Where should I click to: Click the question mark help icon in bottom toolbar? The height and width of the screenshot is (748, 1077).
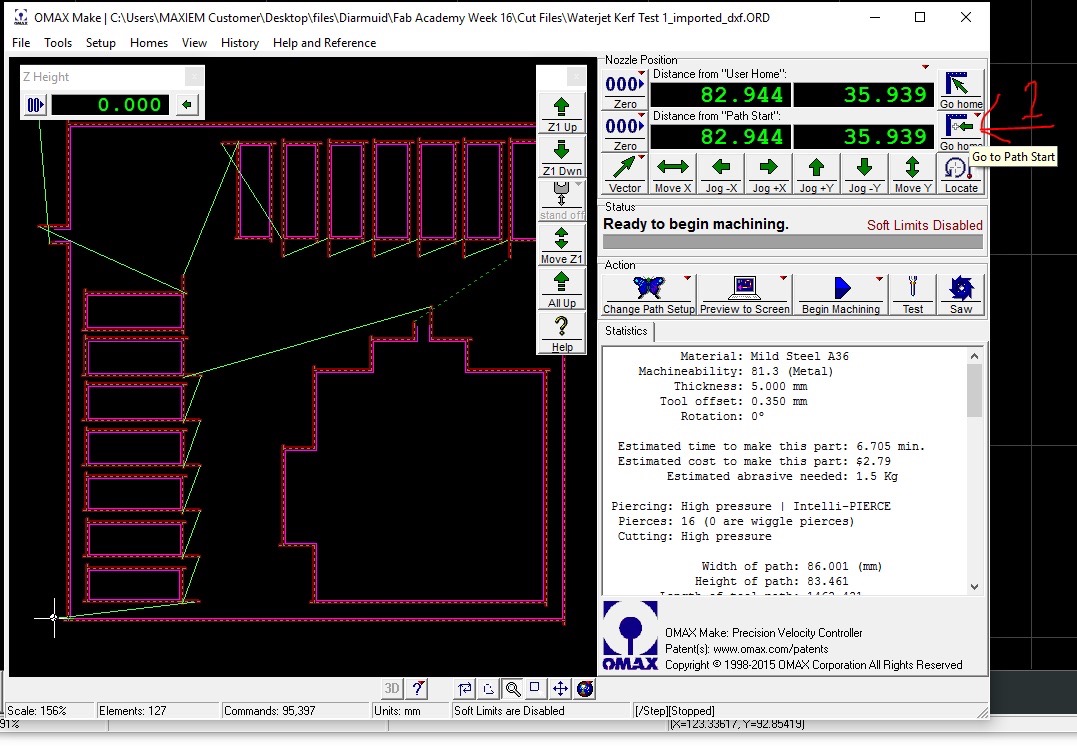point(417,688)
